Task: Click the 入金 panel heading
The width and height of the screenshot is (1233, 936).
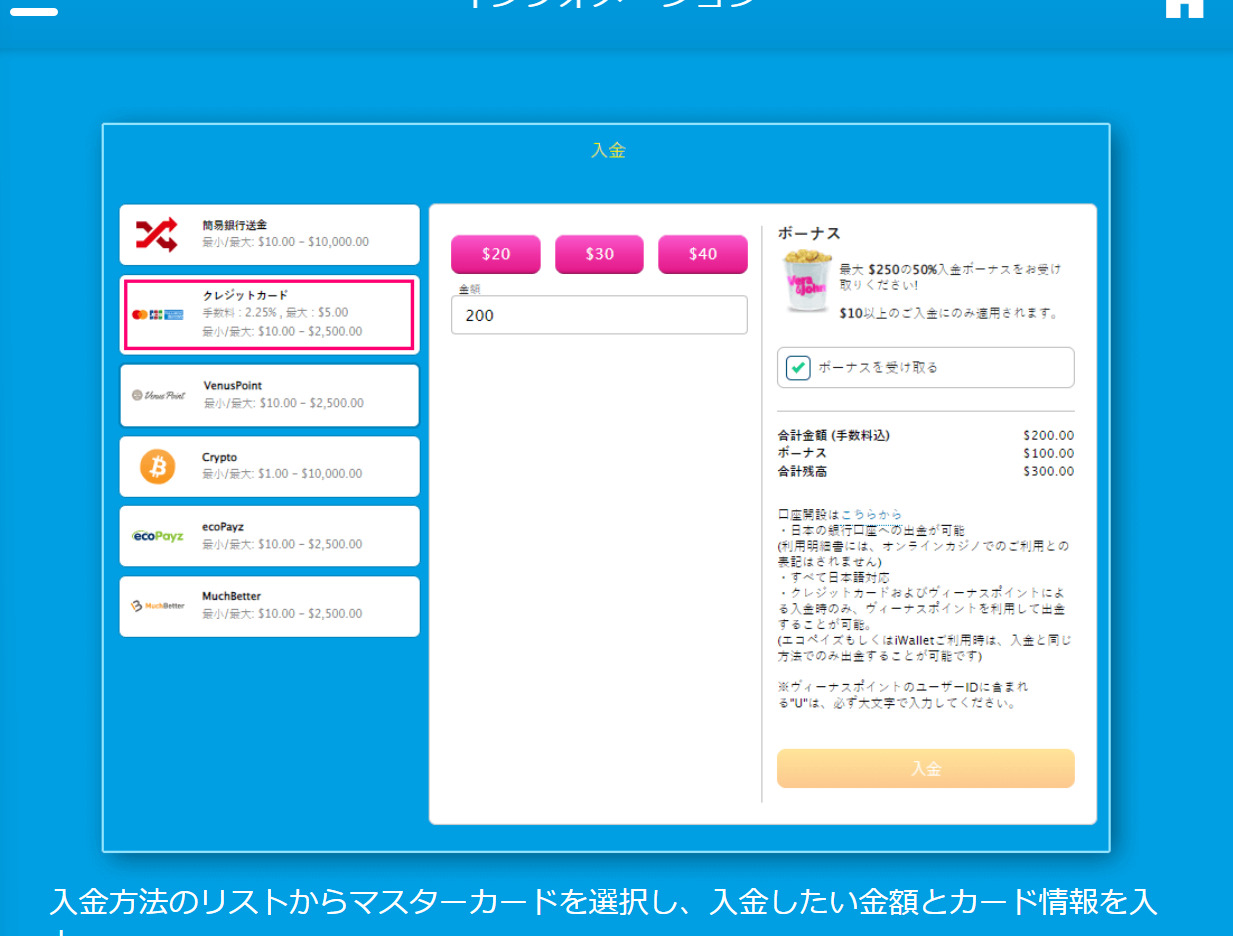Action: click(608, 150)
